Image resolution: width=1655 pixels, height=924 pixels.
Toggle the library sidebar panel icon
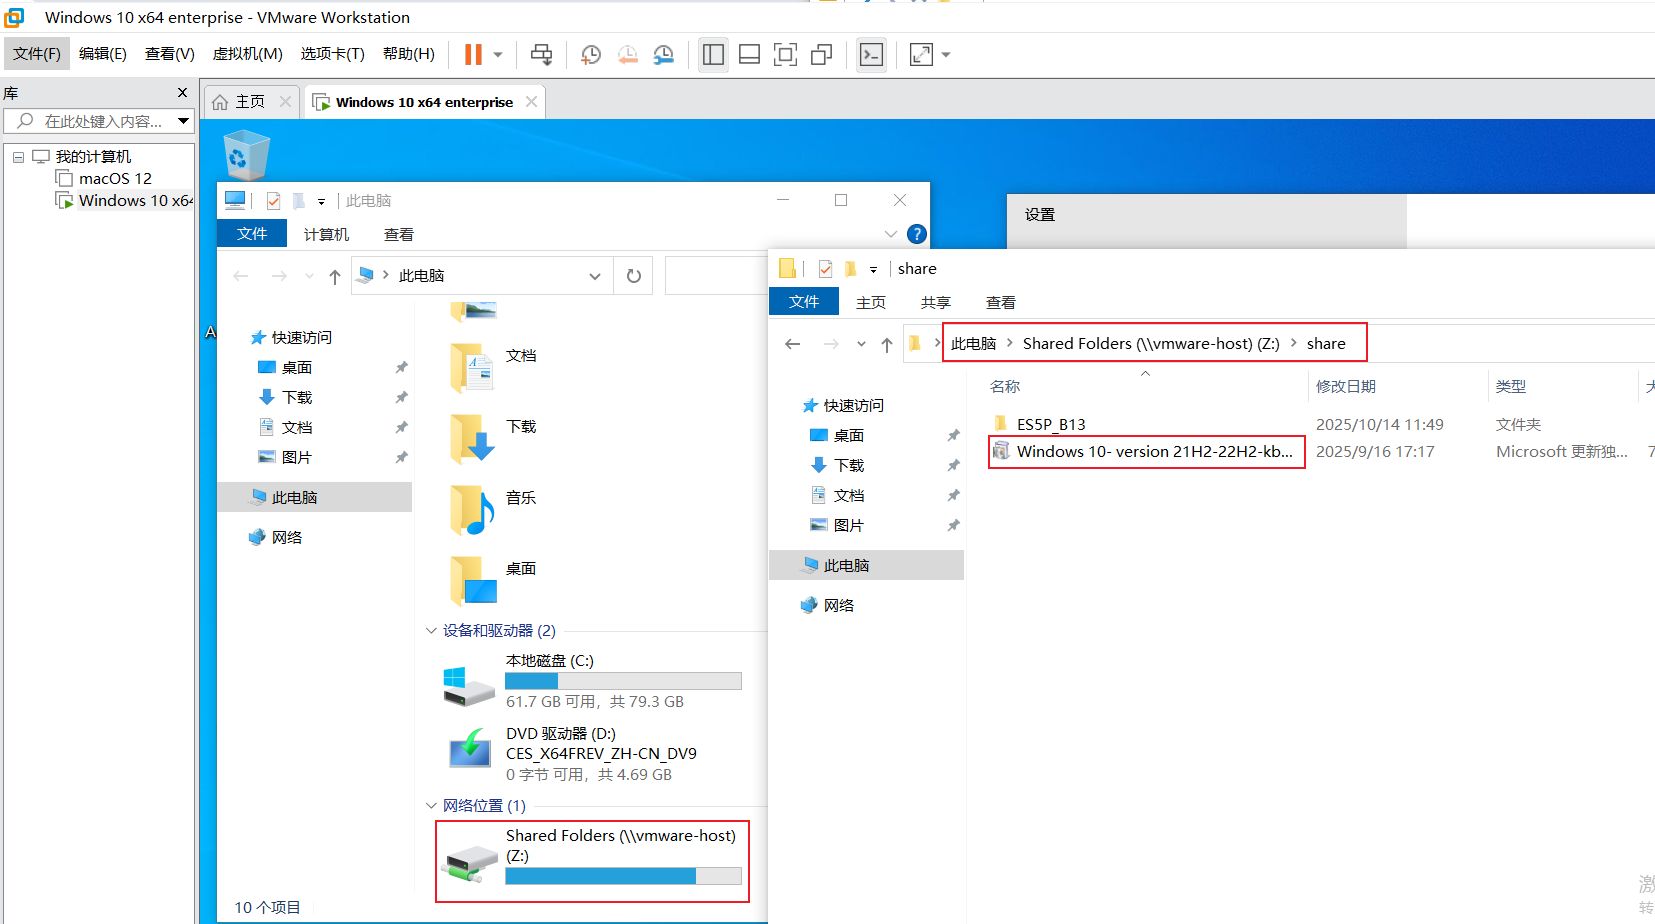[x=713, y=55]
